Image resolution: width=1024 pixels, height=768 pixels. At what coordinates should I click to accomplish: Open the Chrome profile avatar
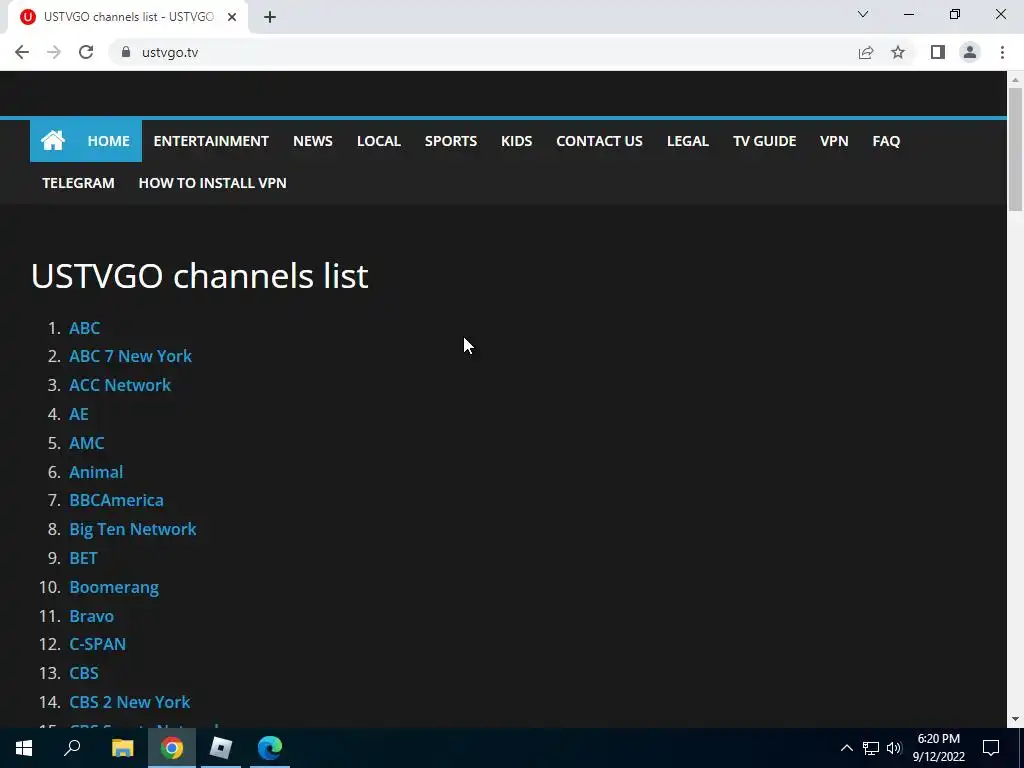tap(970, 52)
